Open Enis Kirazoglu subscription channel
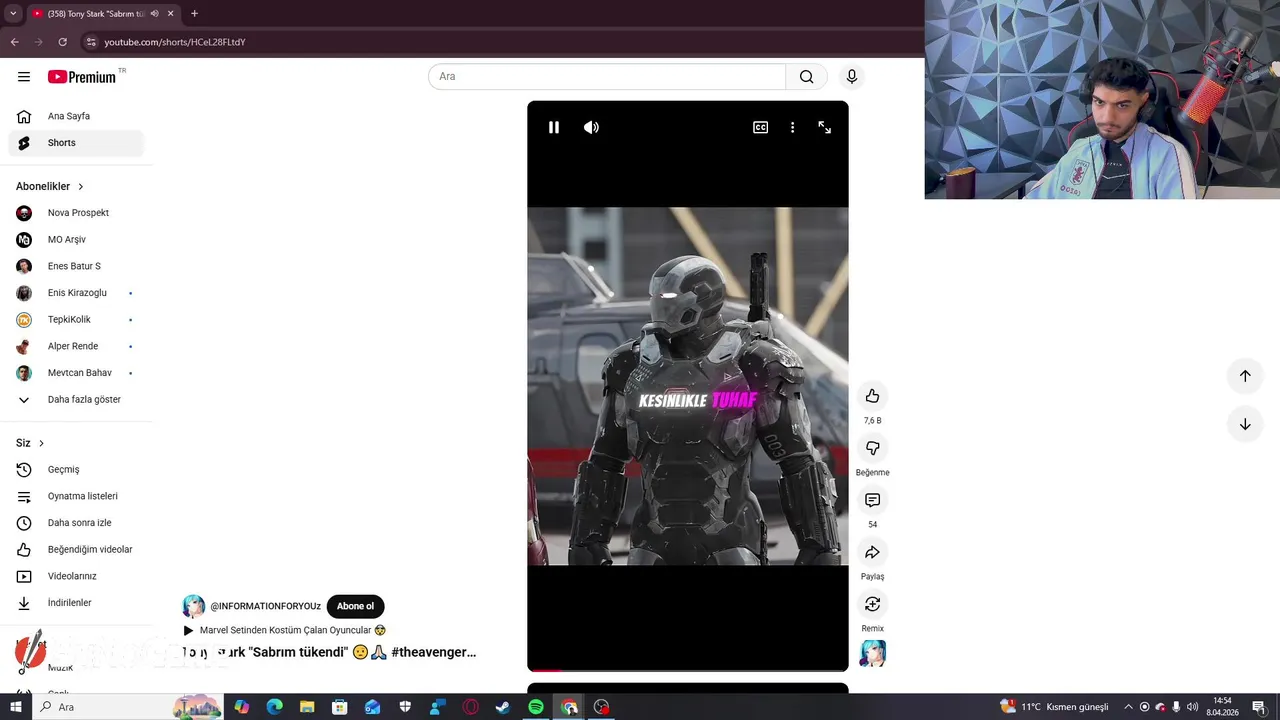Image resolution: width=1280 pixels, height=720 pixels. click(x=76, y=293)
